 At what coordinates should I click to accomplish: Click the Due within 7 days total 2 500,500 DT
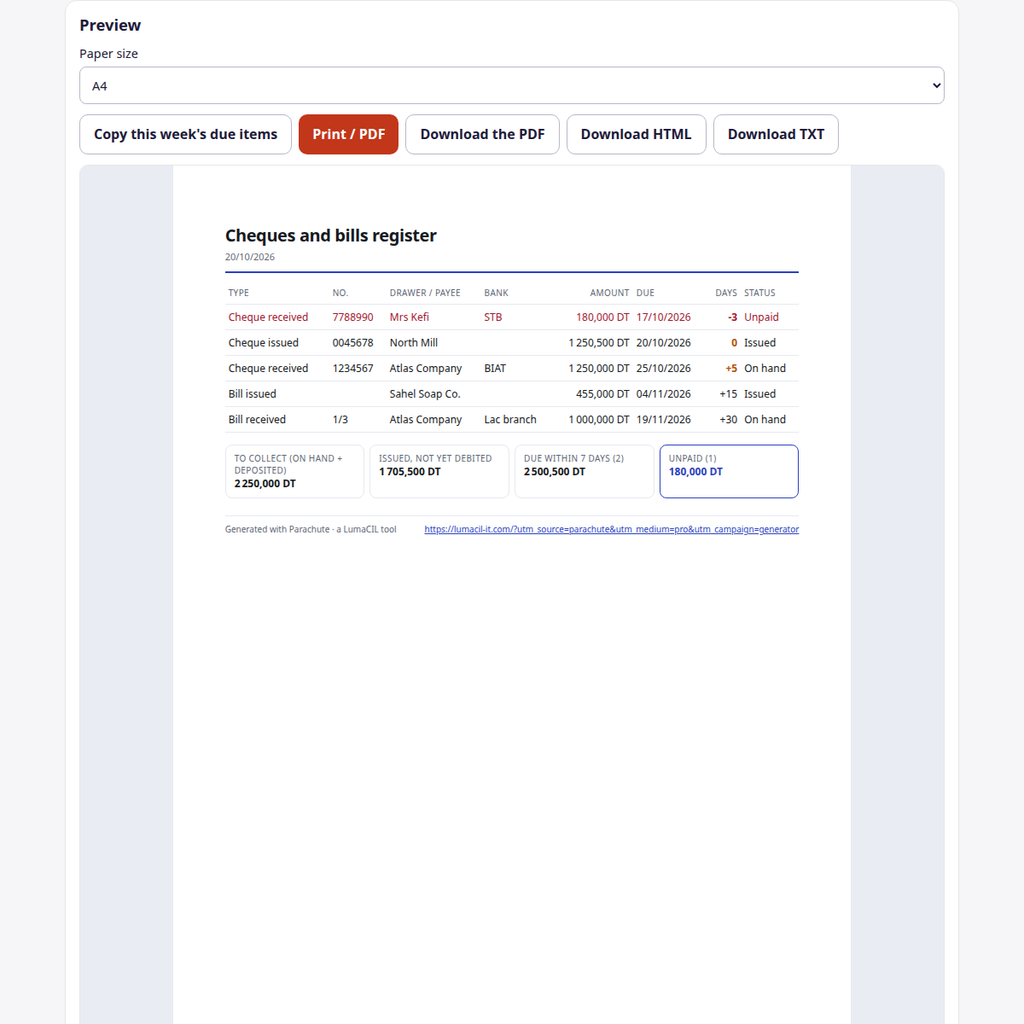[554, 472]
